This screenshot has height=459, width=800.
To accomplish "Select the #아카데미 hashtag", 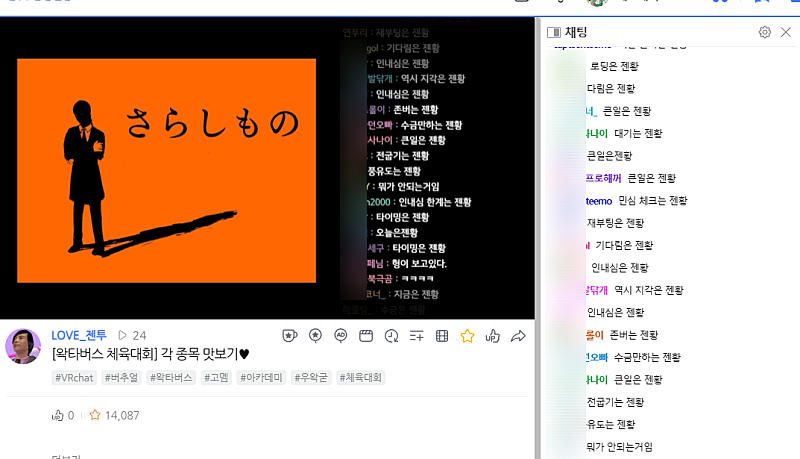I will click(x=261, y=377).
